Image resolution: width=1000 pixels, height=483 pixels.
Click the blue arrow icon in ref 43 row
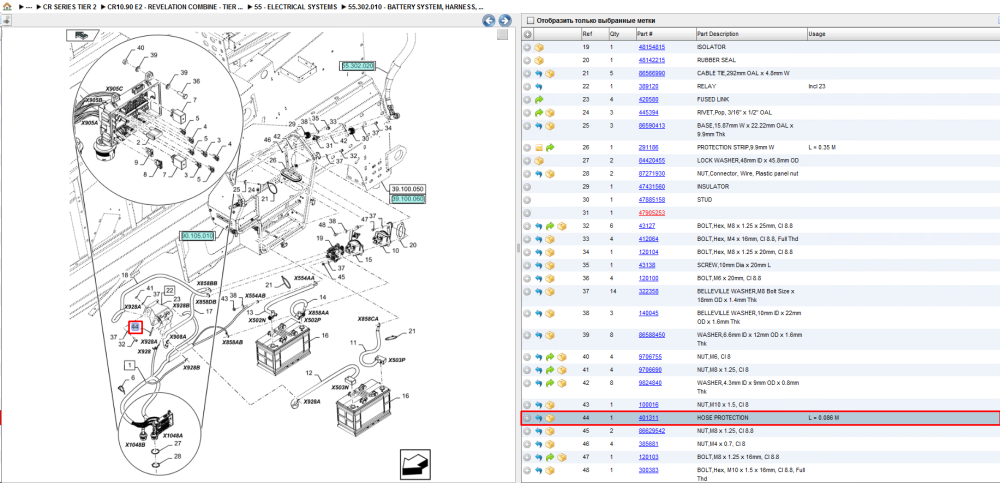539,405
